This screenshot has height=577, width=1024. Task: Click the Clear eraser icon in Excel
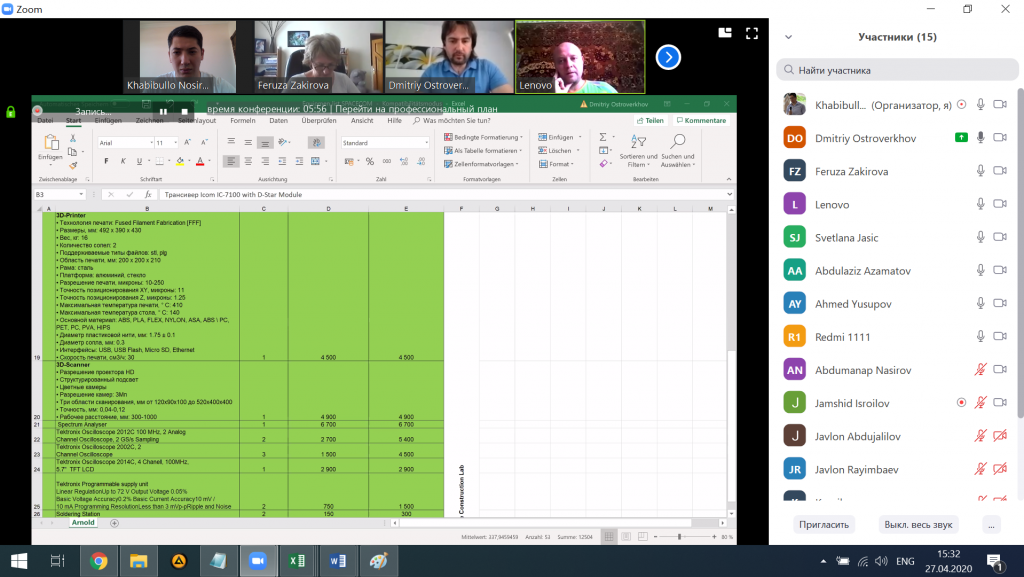click(x=603, y=164)
